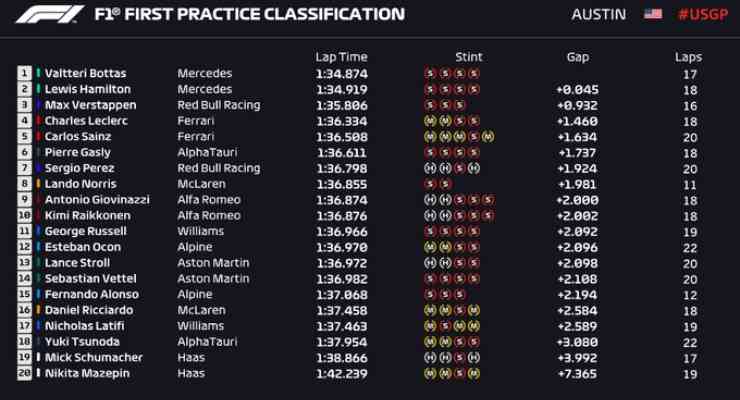Click the F1 logo icon

[x=50, y=14]
